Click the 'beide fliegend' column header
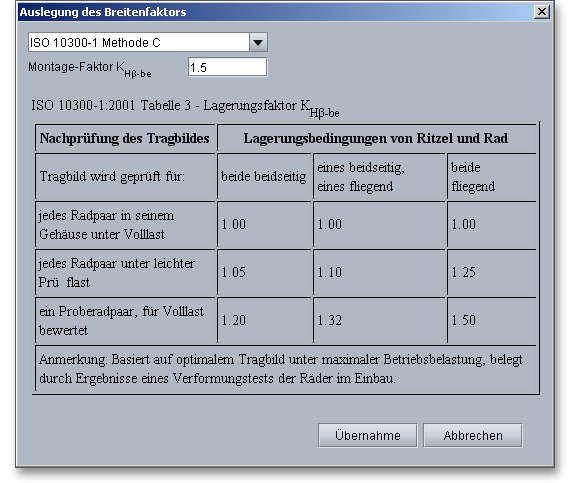 coord(491,177)
